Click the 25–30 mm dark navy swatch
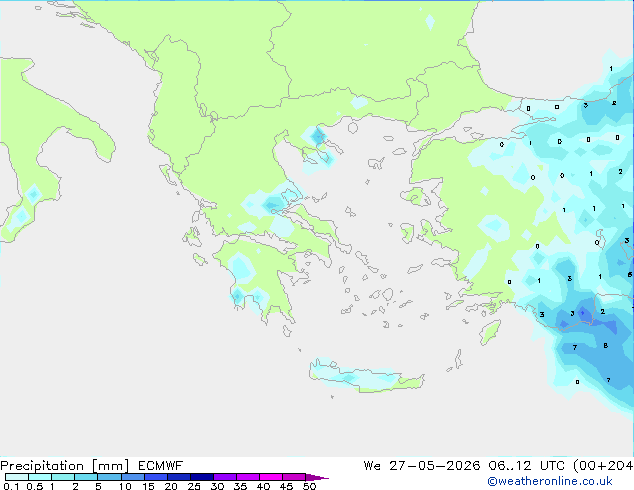Image resolution: width=634 pixels, height=490 pixels. (x=202, y=477)
